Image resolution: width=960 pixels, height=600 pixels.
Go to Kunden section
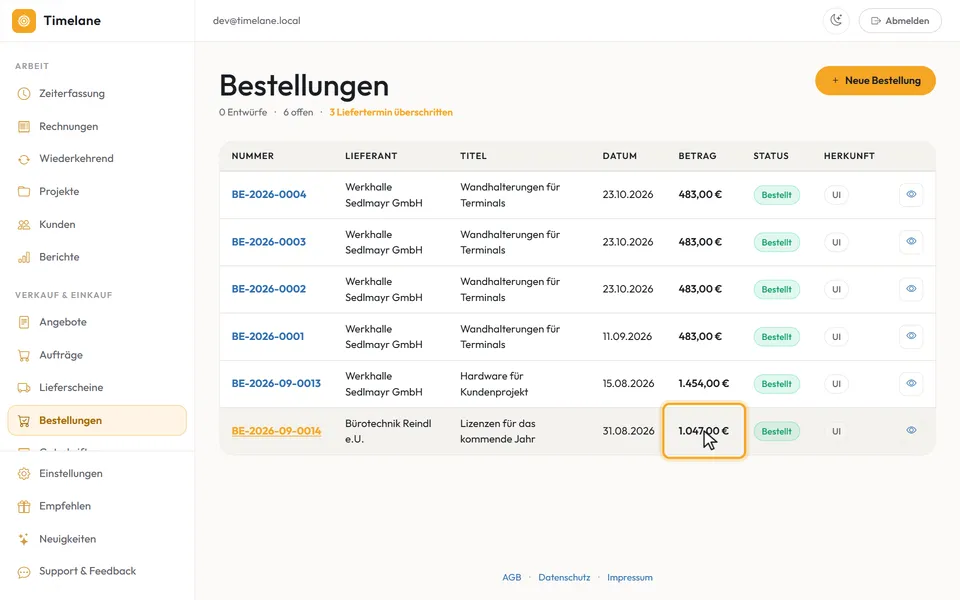click(97, 224)
